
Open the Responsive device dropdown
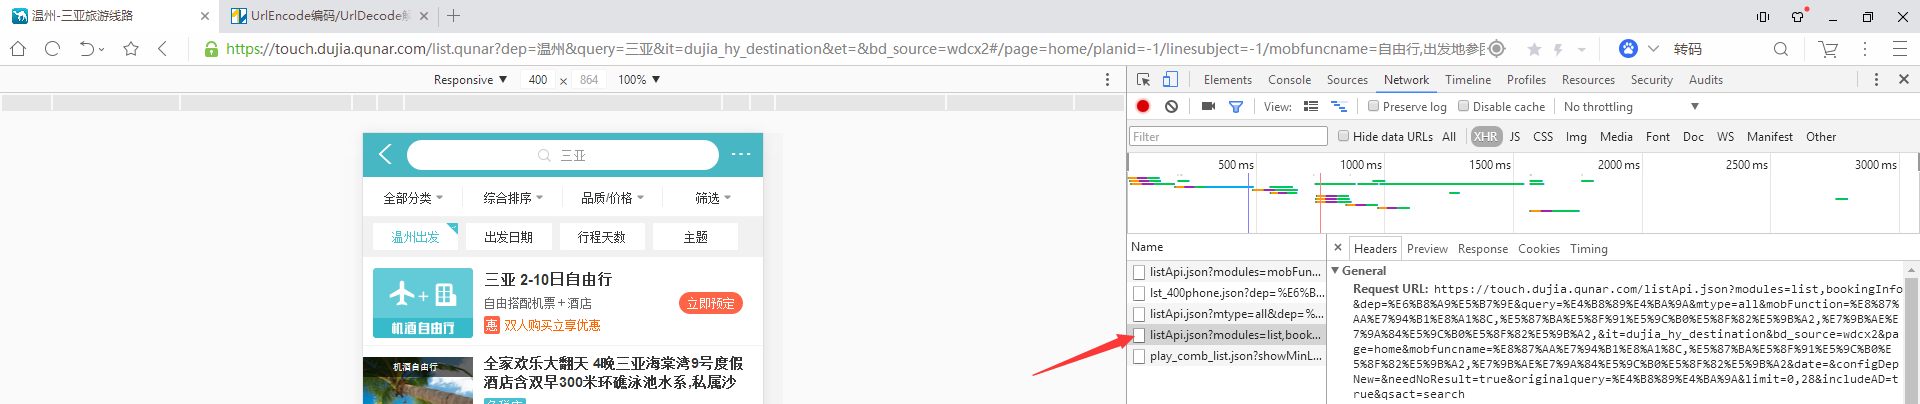470,80
